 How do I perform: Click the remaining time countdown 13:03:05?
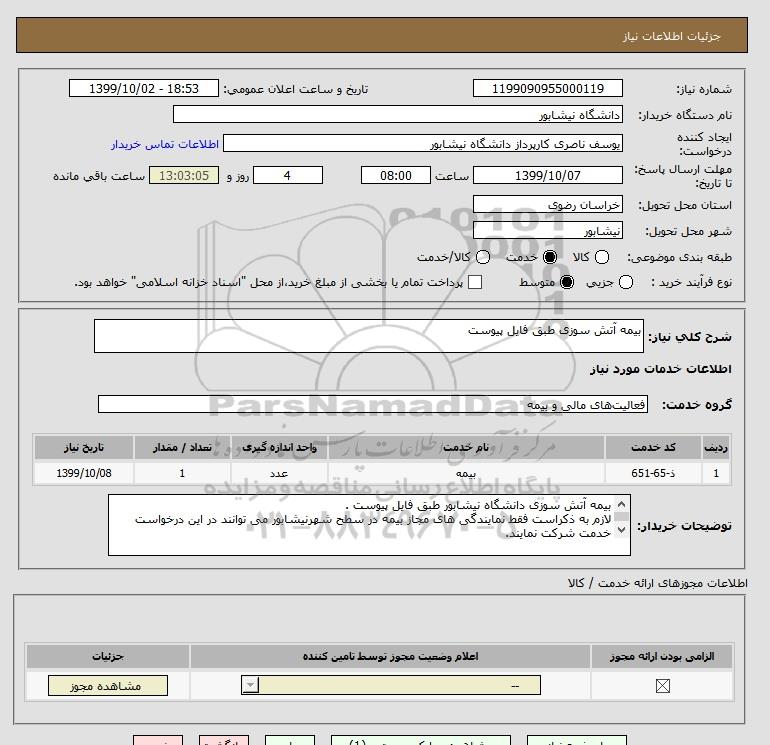184,175
